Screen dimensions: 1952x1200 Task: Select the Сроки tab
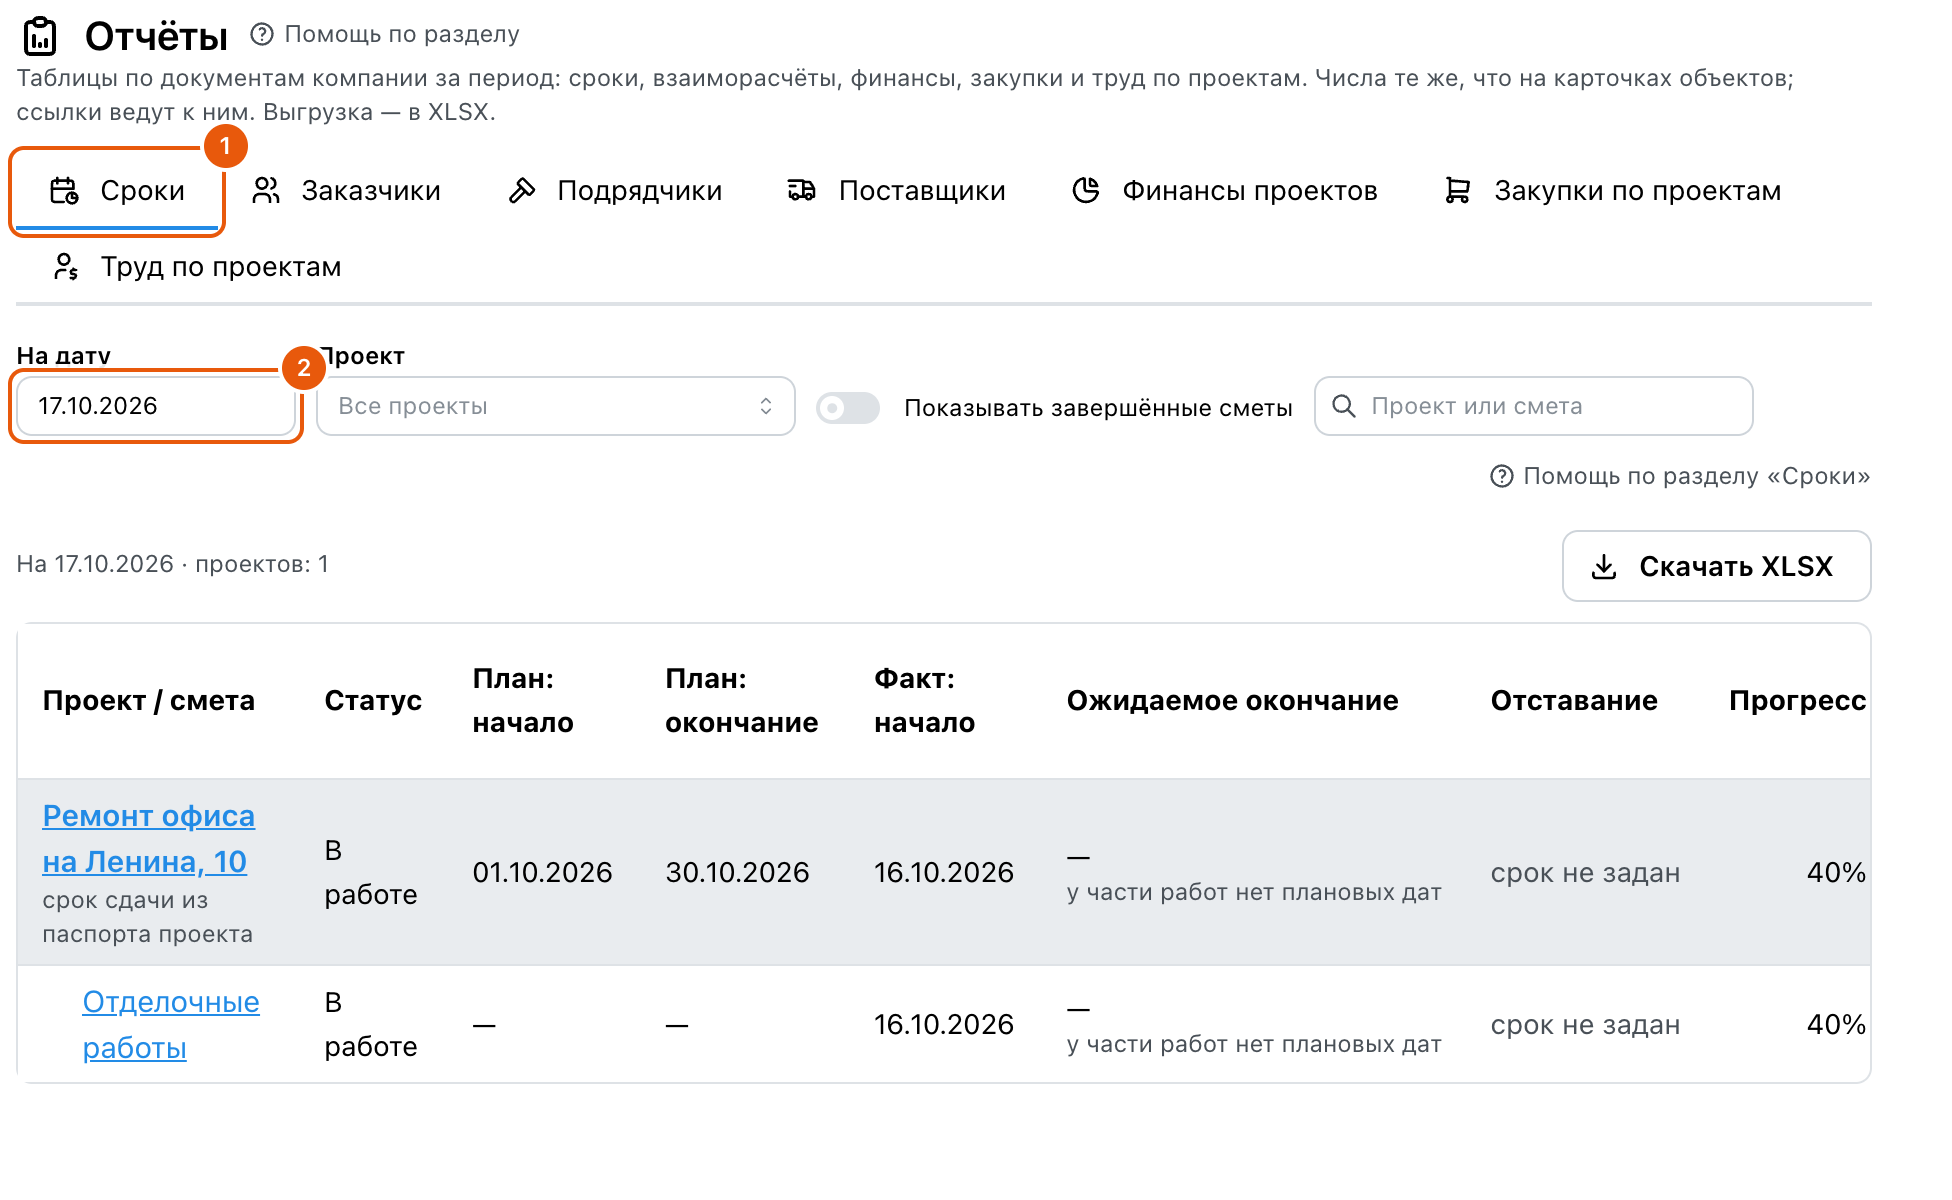[x=118, y=190]
